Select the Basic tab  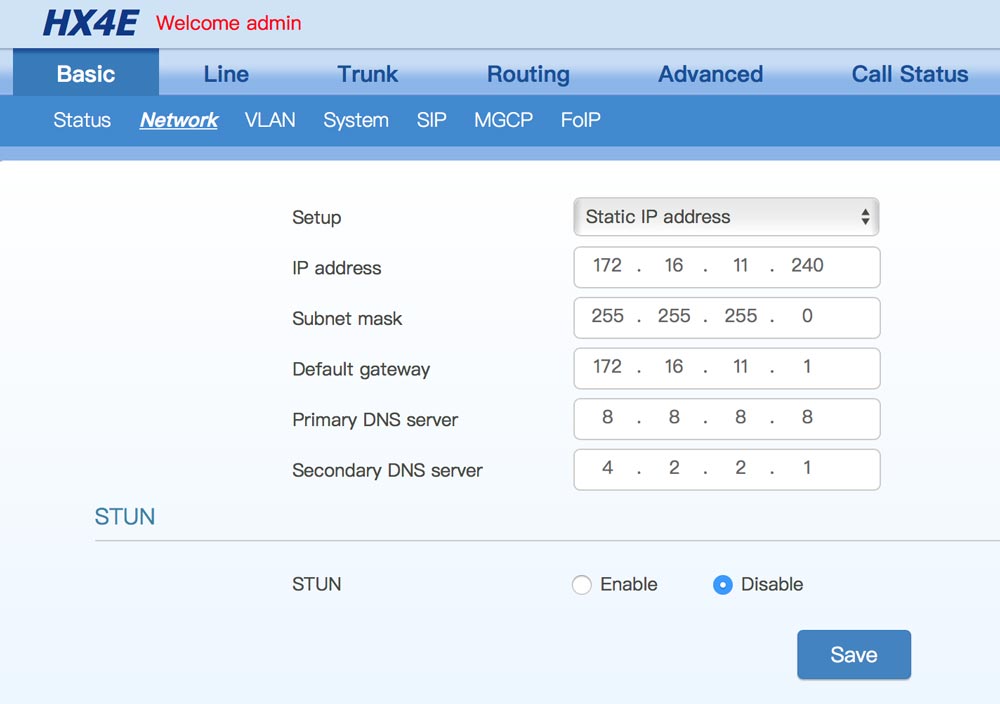pyautogui.click(x=86, y=74)
